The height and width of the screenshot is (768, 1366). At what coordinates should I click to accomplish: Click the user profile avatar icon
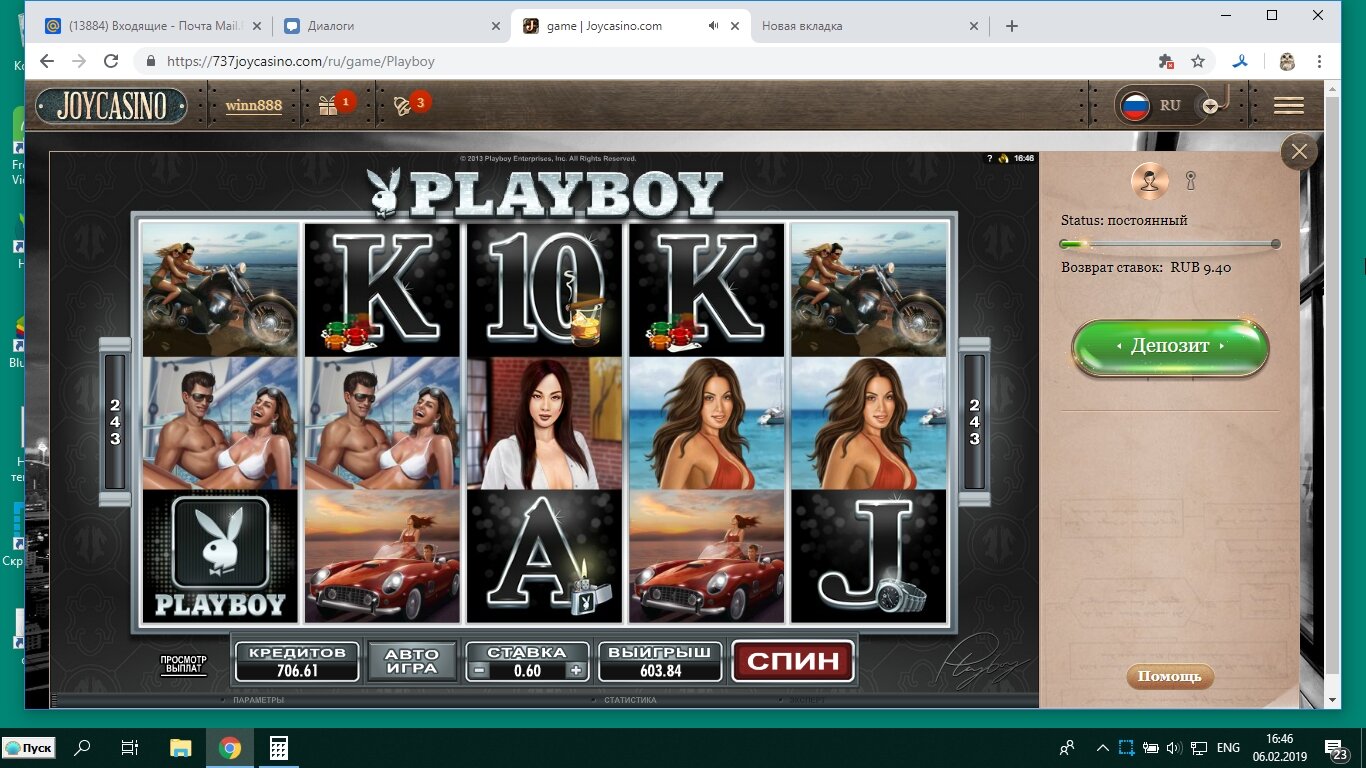tap(1149, 181)
